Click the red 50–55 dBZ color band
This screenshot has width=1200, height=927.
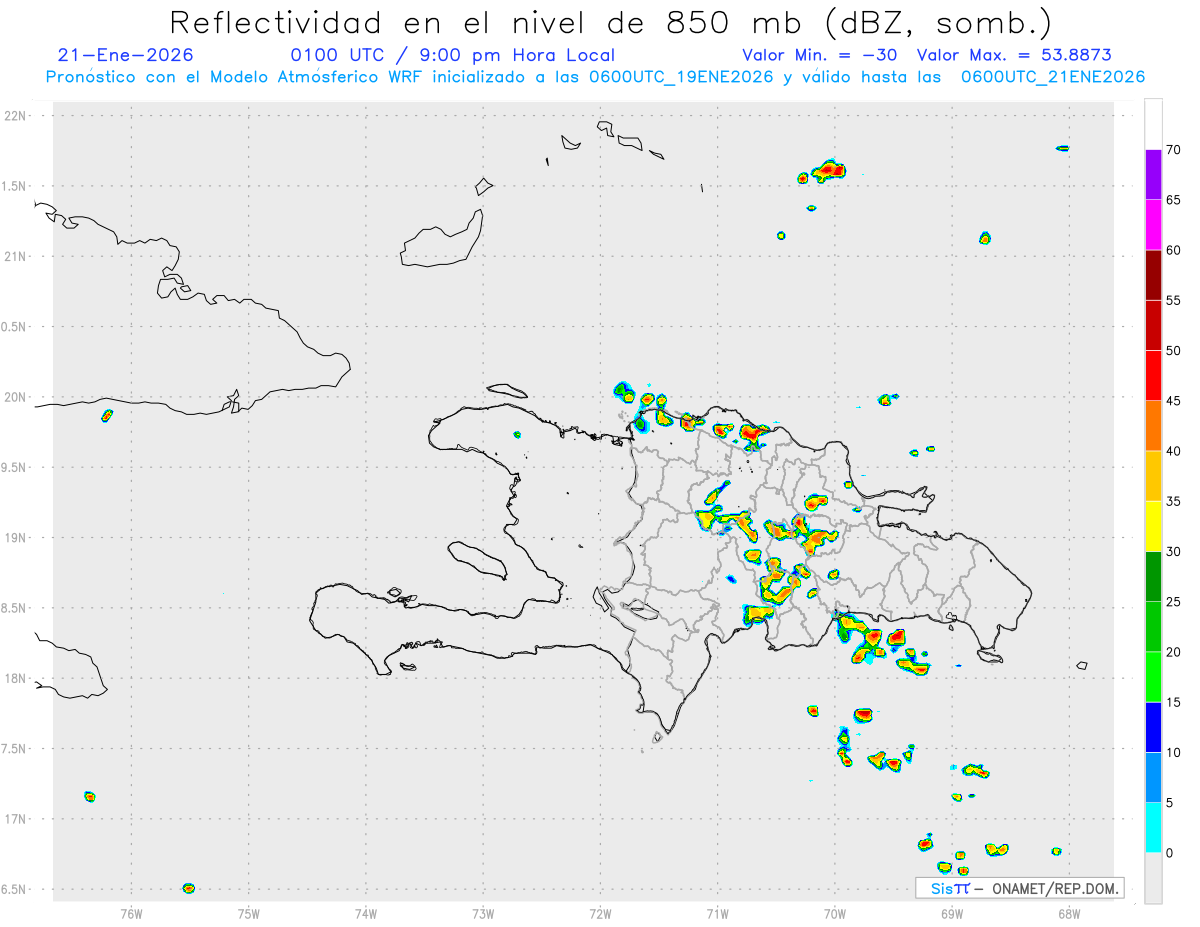tap(1153, 325)
